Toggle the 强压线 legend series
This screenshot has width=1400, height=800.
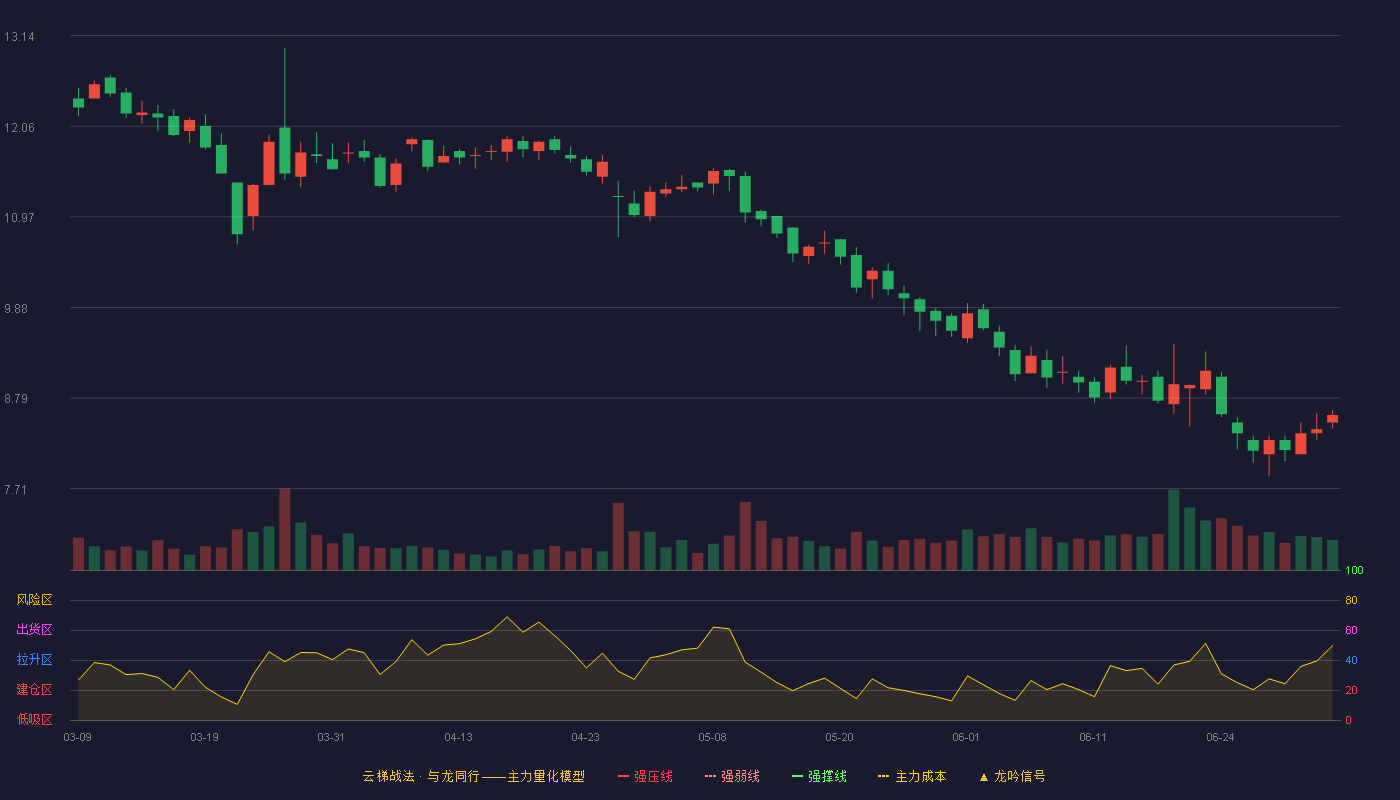(x=645, y=776)
